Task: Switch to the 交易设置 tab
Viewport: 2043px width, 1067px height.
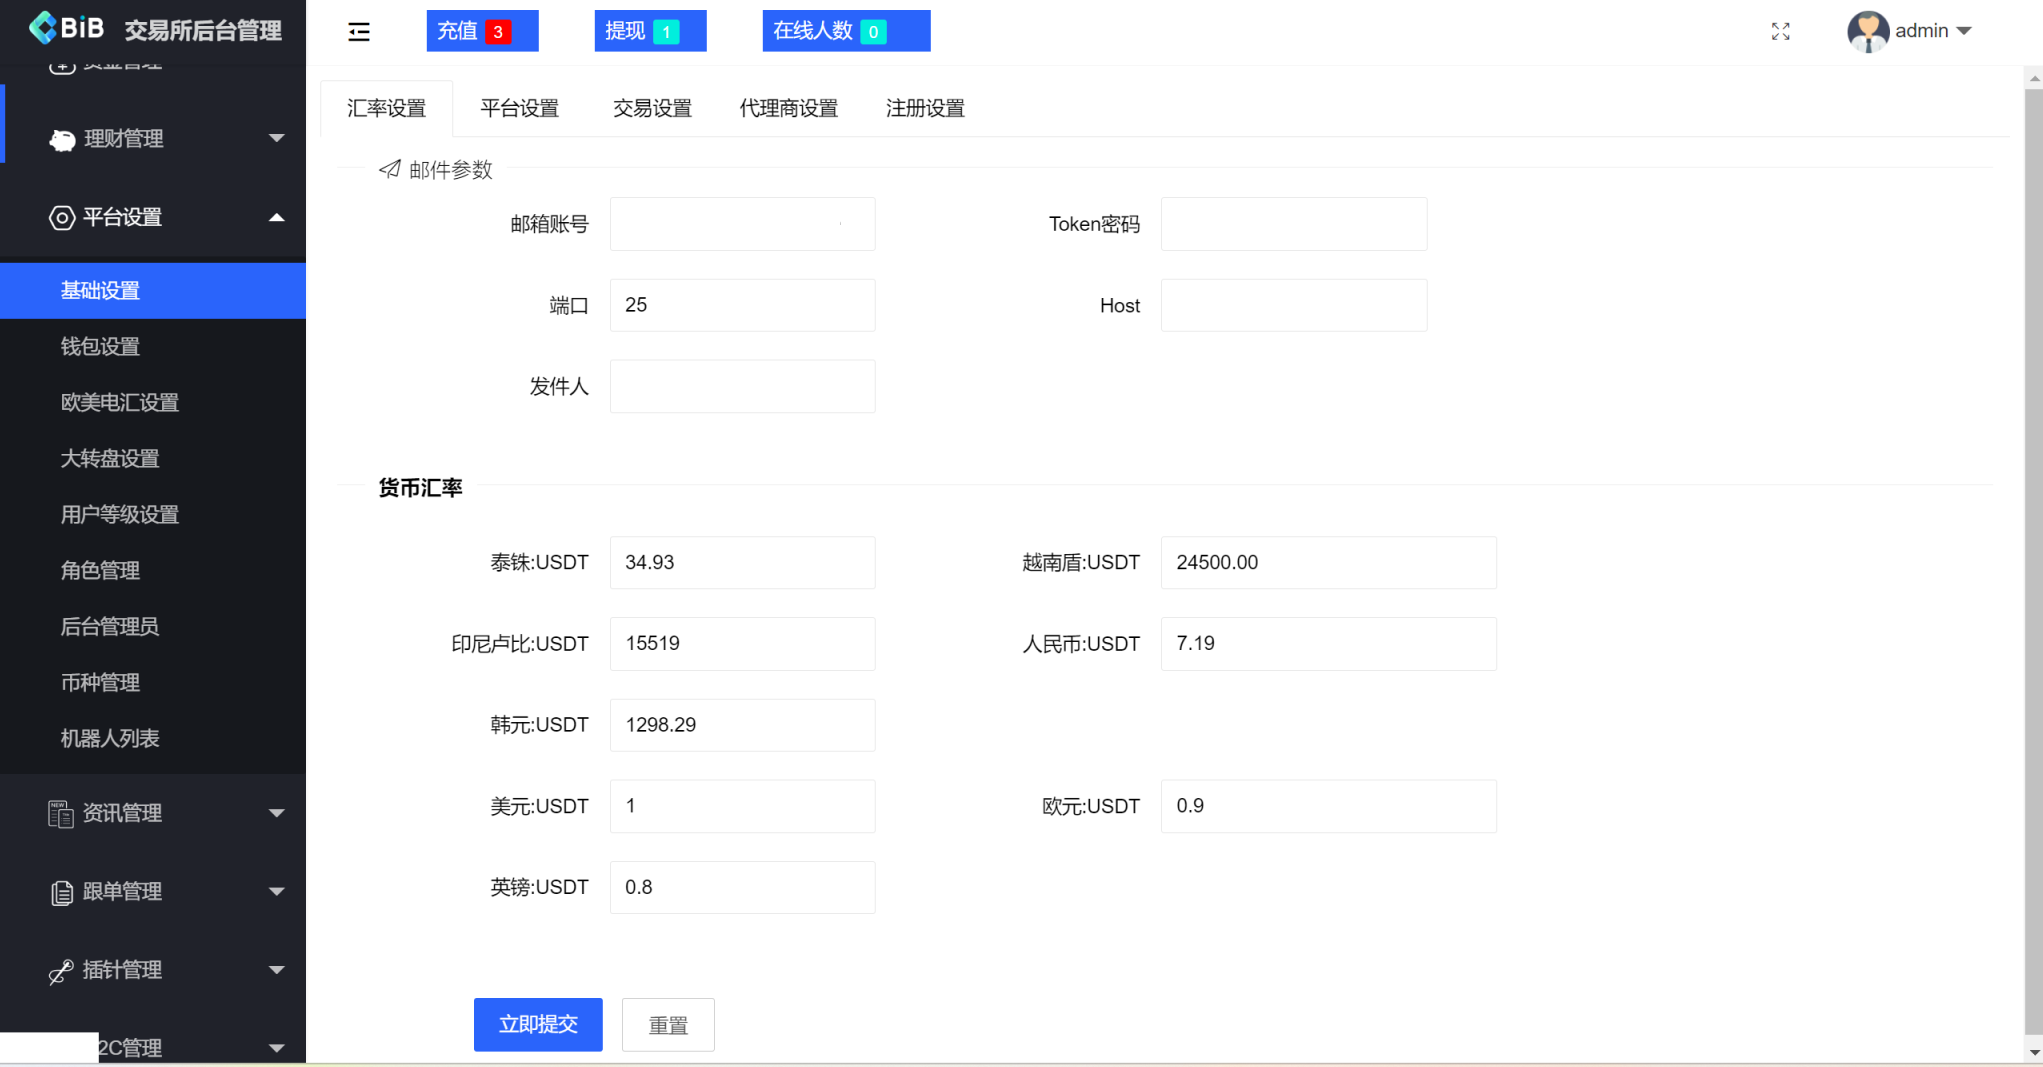Action: (652, 108)
